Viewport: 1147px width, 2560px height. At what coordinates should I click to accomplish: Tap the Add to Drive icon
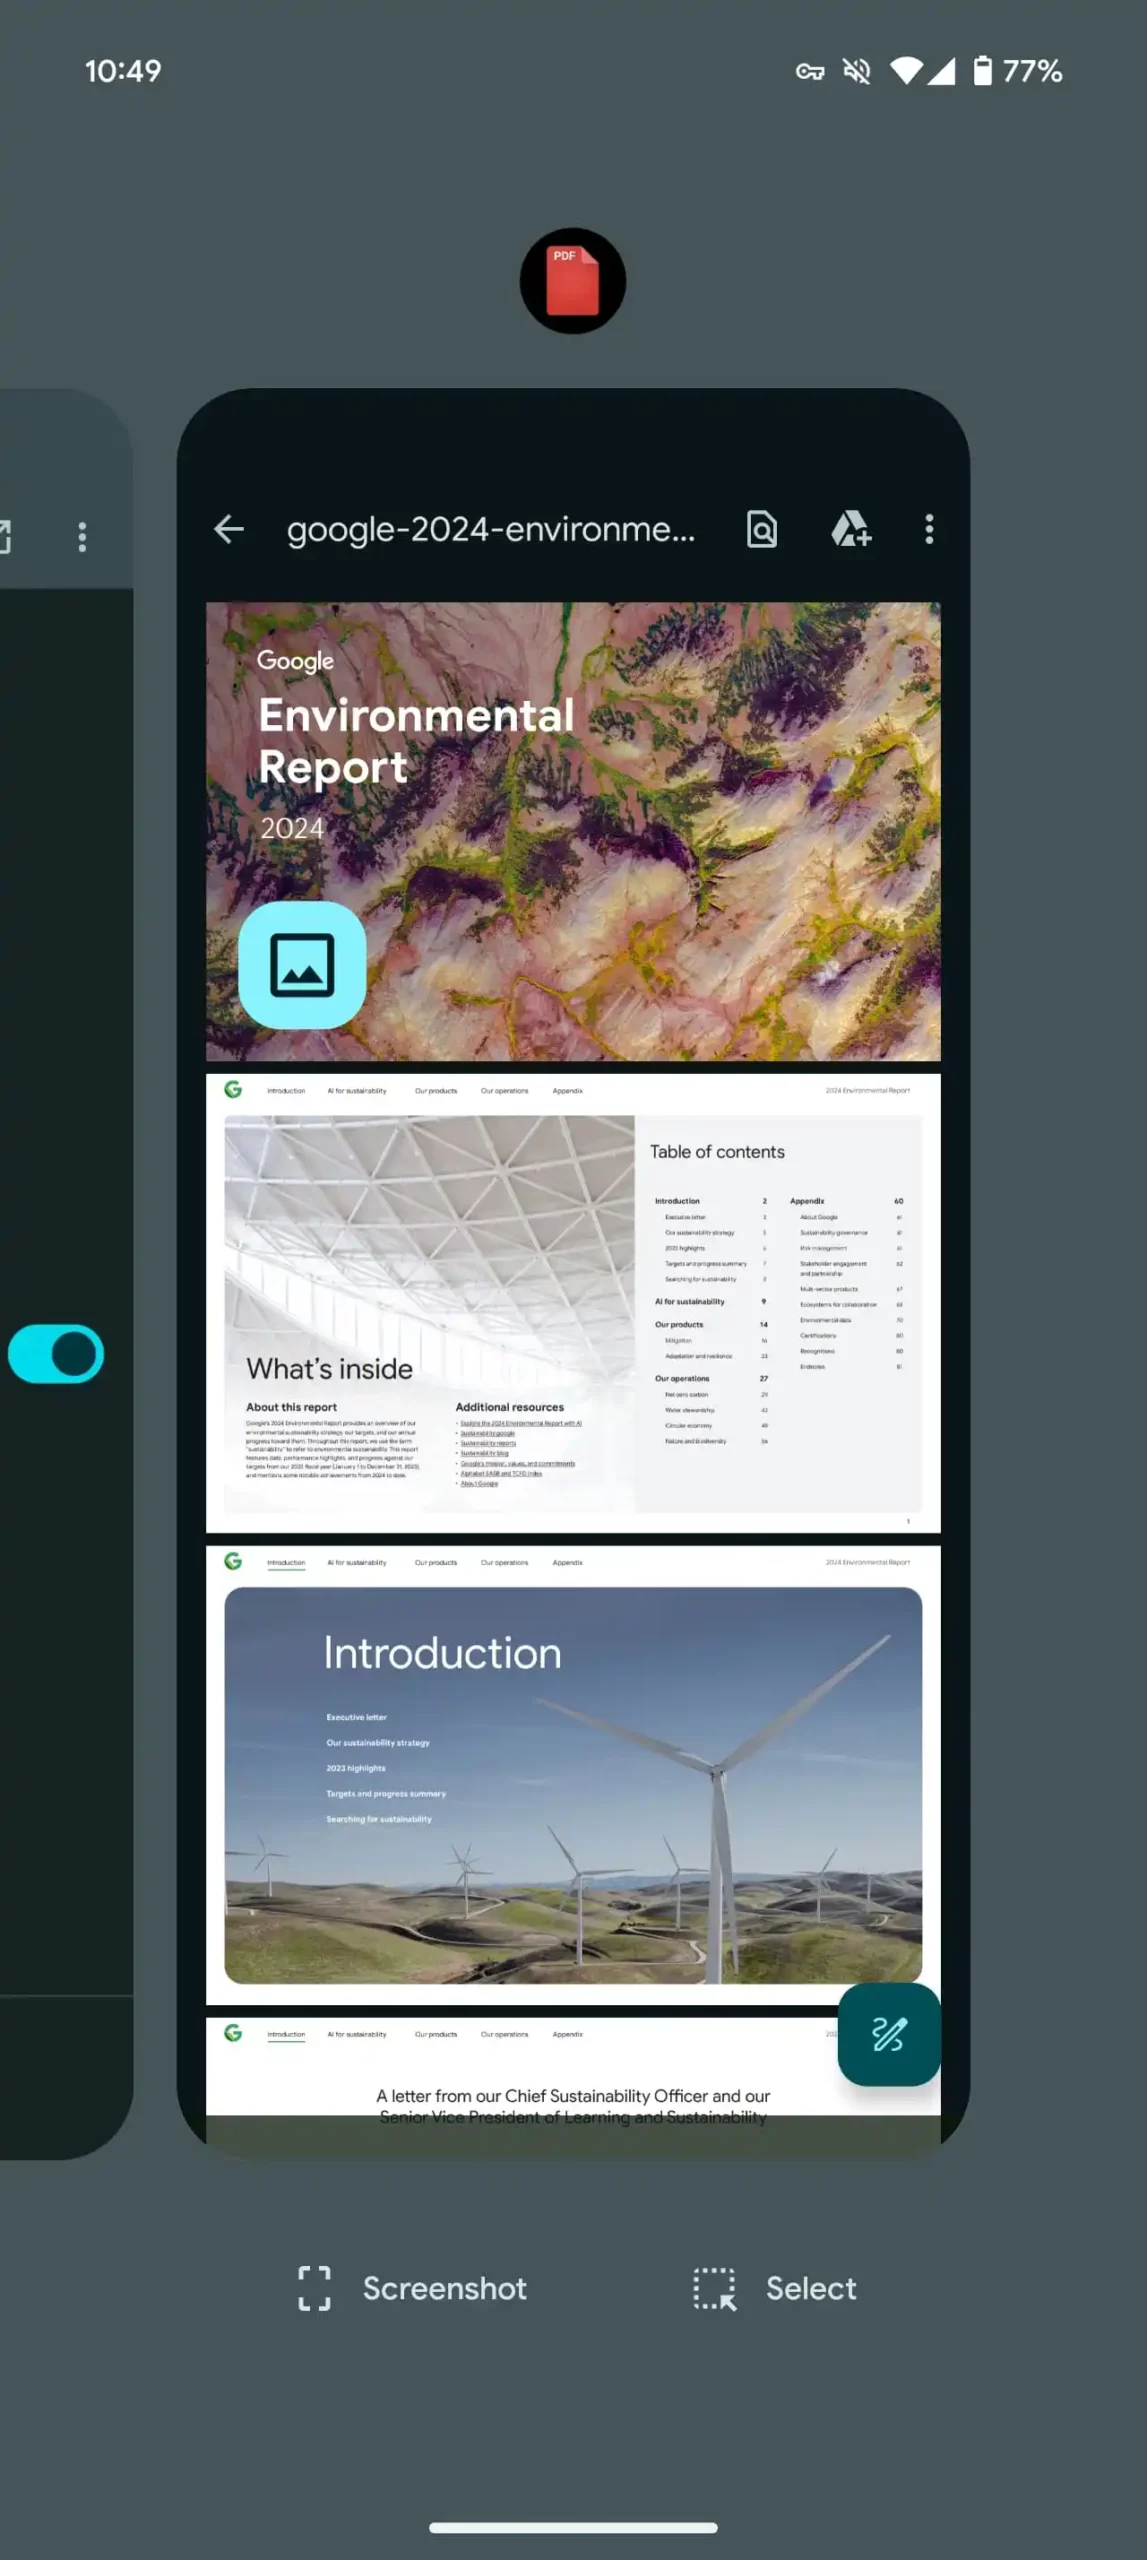[850, 529]
